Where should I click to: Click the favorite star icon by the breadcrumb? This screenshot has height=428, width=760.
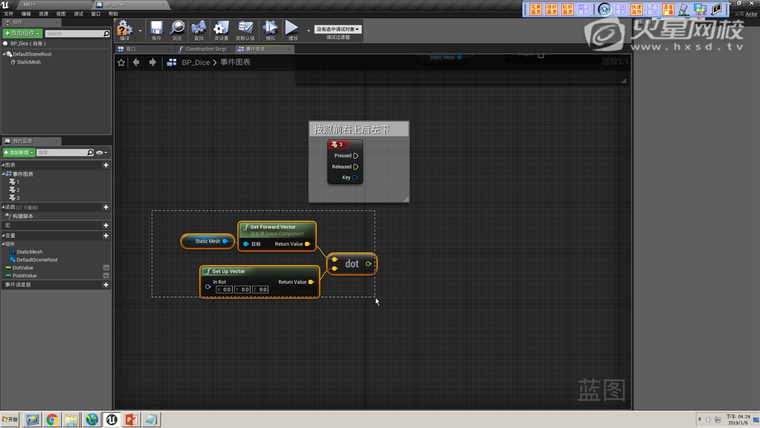[x=122, y=62]
